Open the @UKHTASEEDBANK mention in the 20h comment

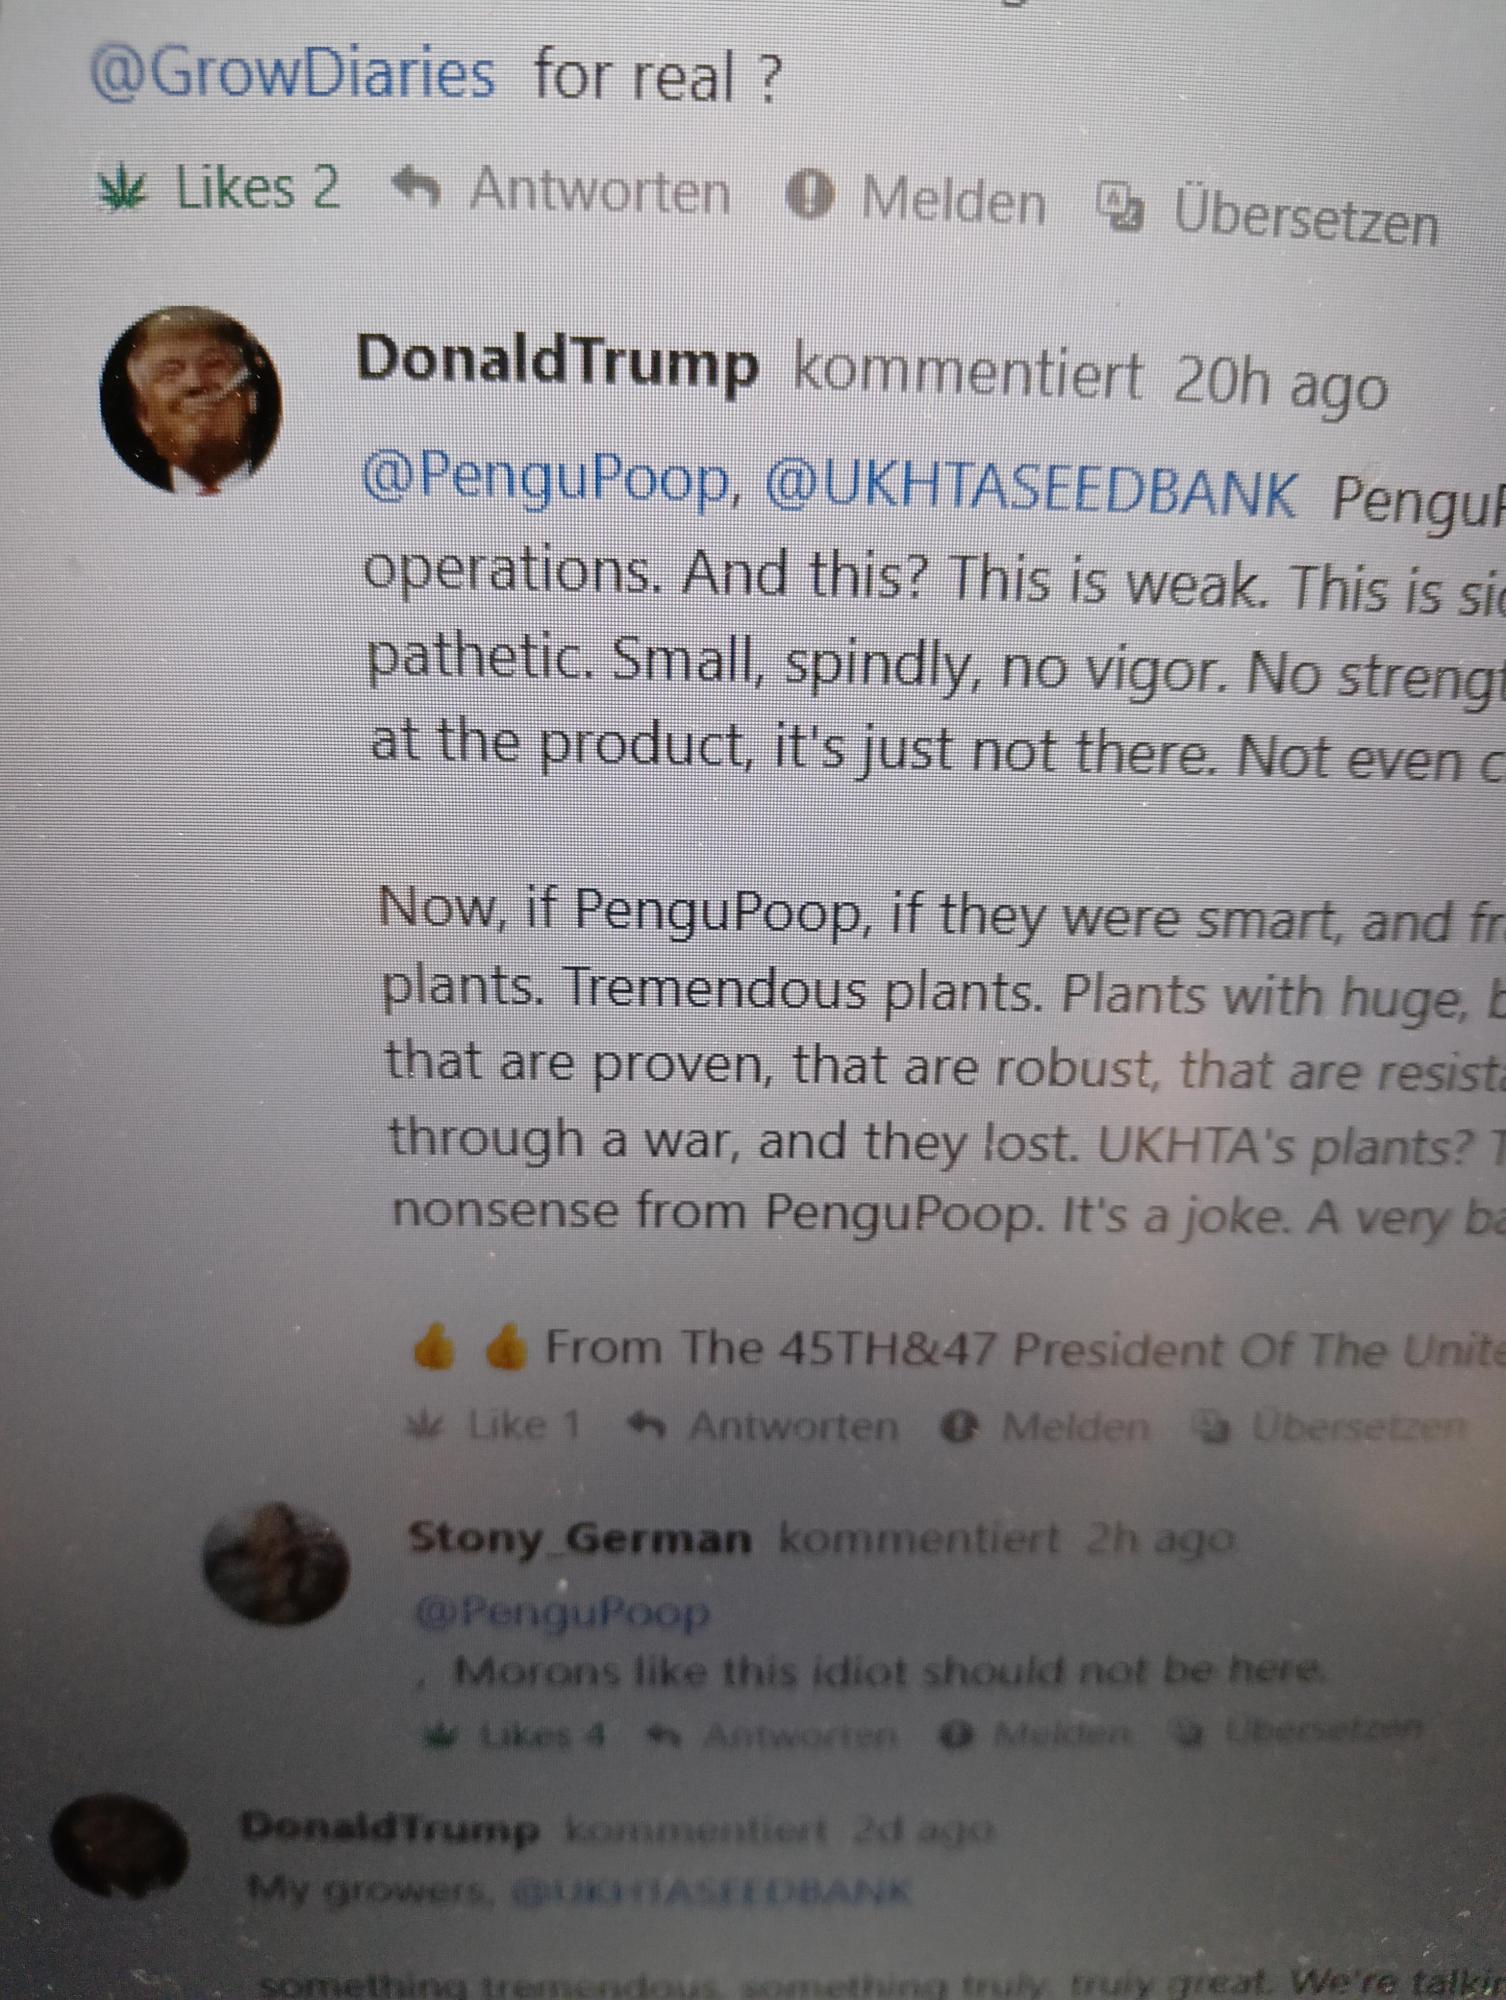[1031, 492]
